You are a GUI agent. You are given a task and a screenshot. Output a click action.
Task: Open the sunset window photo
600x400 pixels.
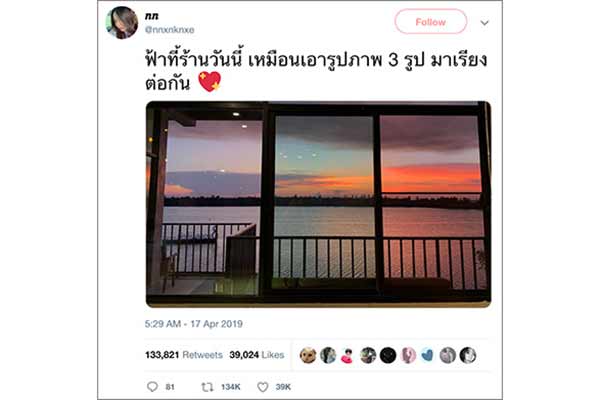coord(318,204)
